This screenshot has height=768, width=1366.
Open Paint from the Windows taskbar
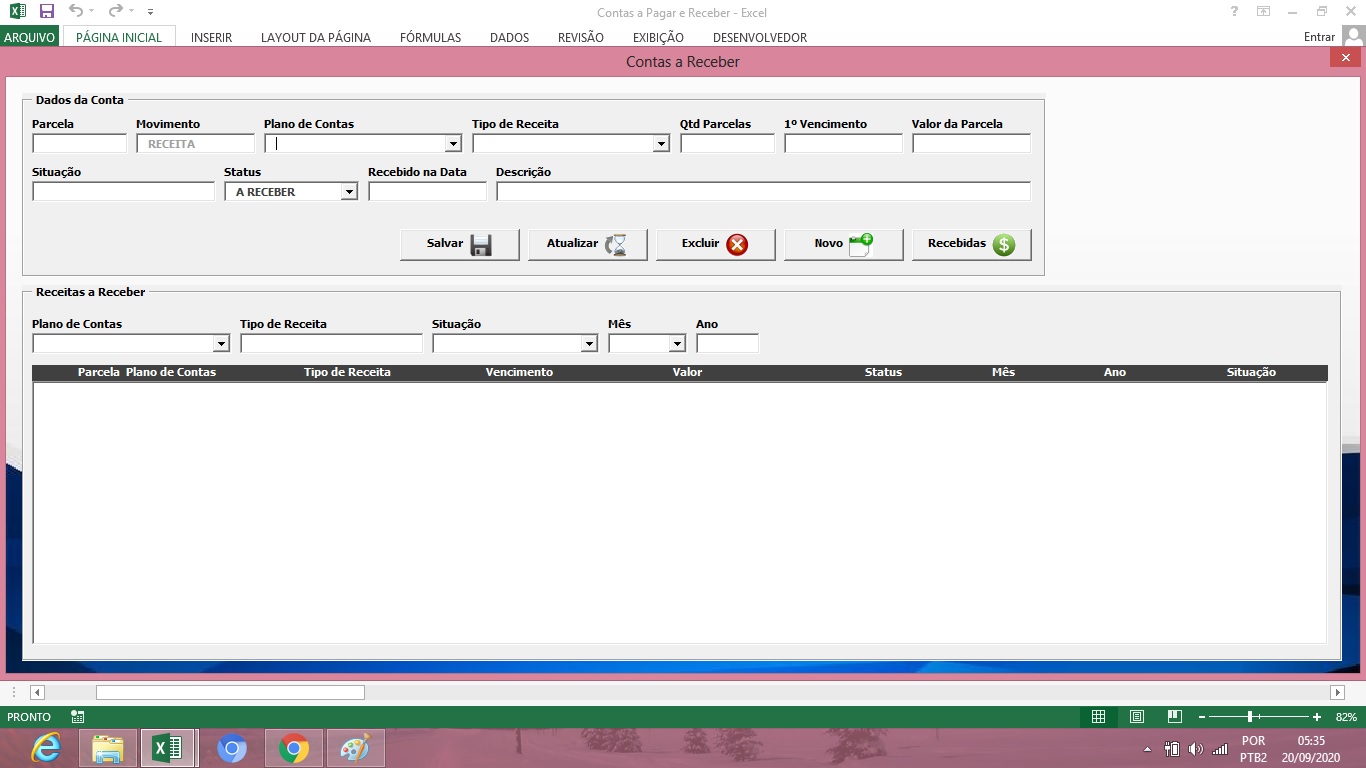355,748
